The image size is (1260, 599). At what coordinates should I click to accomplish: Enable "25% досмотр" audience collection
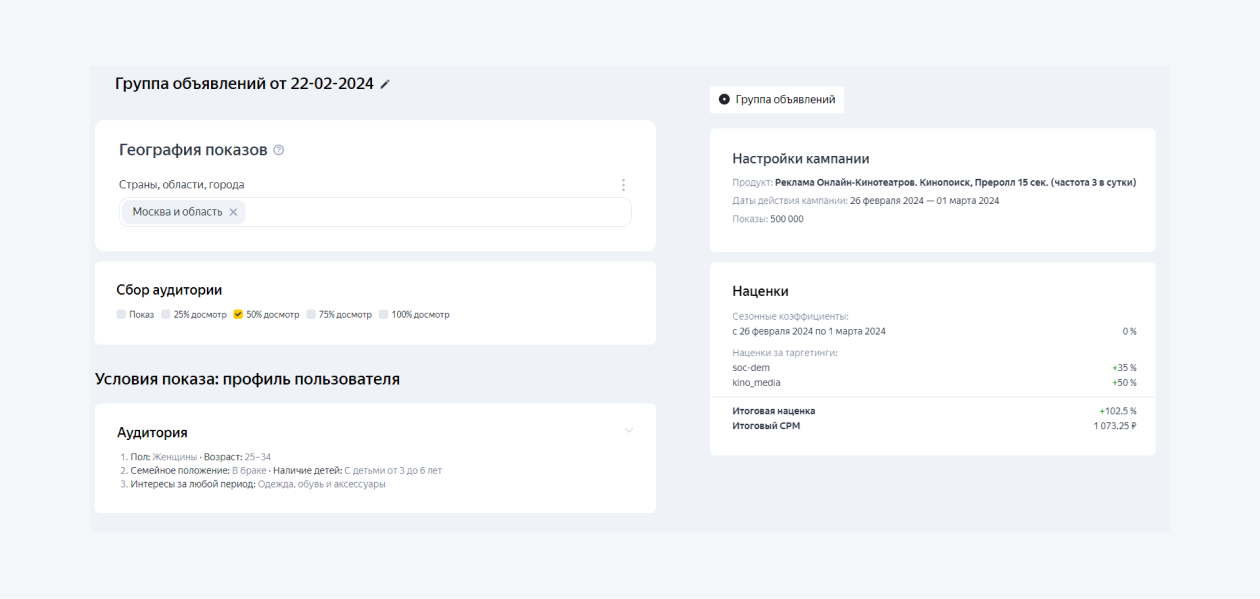coord(167,314)
